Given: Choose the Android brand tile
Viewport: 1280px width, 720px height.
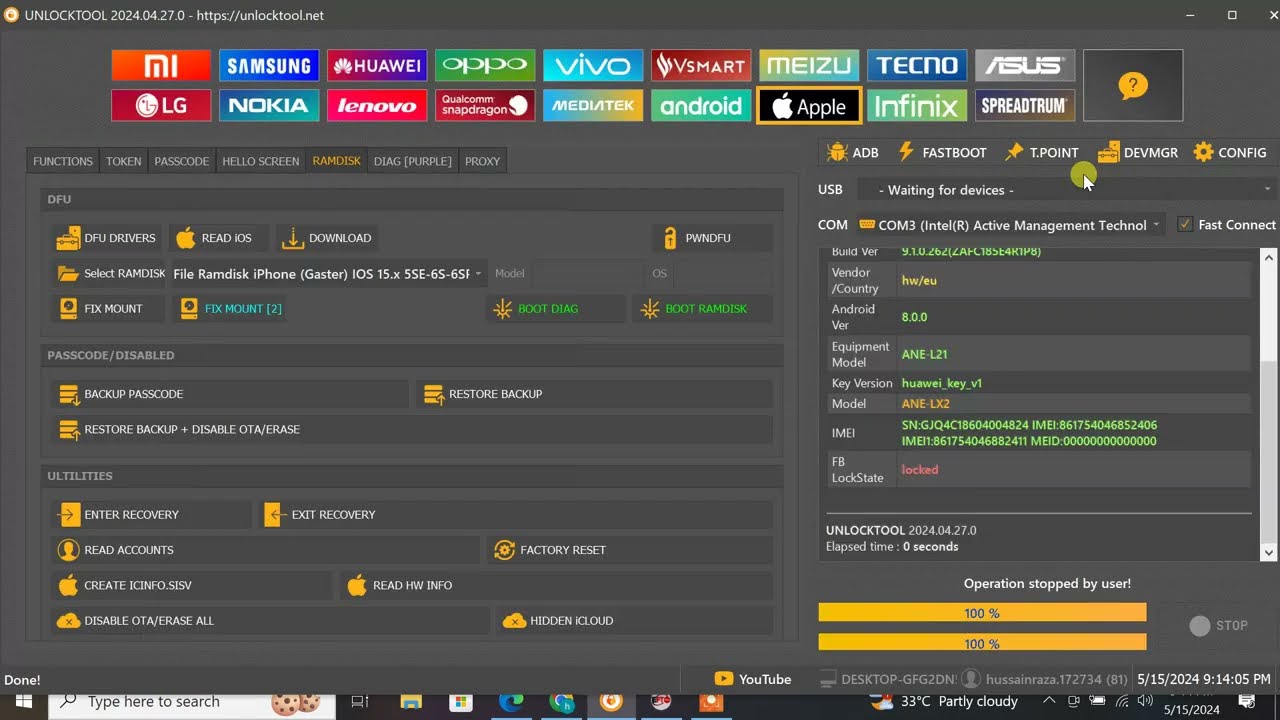Looking at the screenshot, I should pyautogui.click(x=701, y=105).
